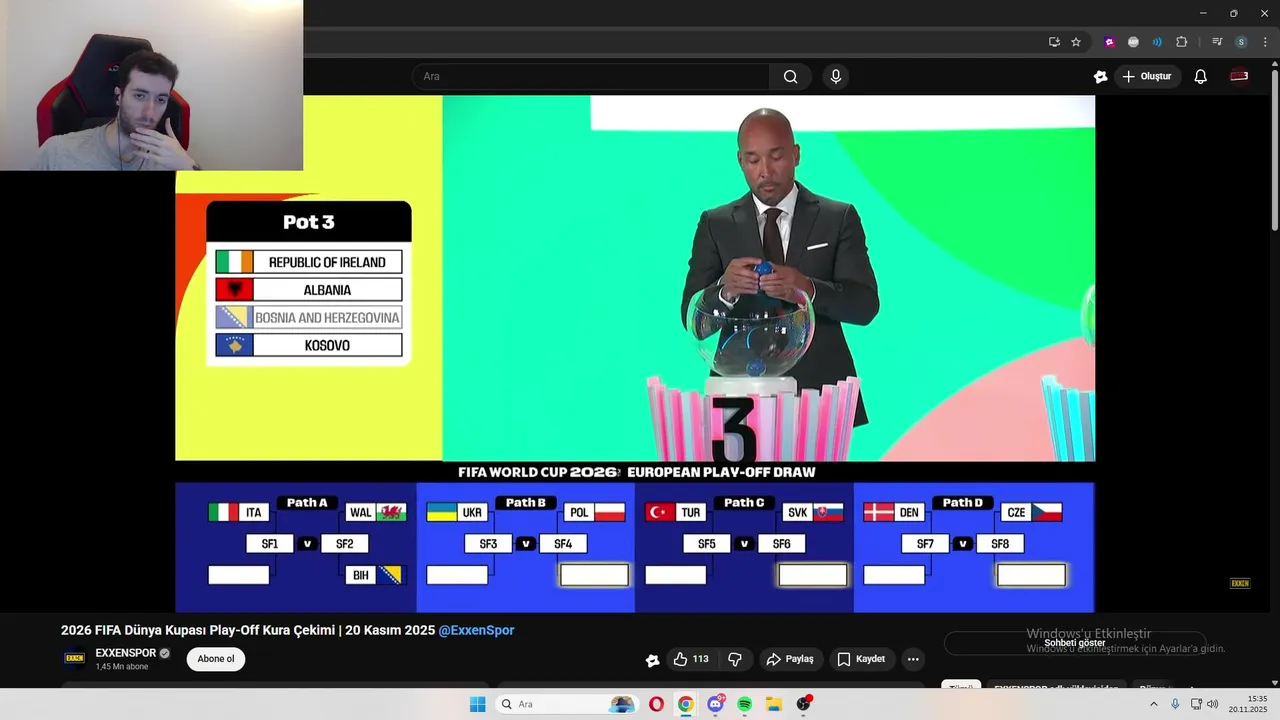
Task: Bookmark this page with the star icon
Action: point(1076,42)
